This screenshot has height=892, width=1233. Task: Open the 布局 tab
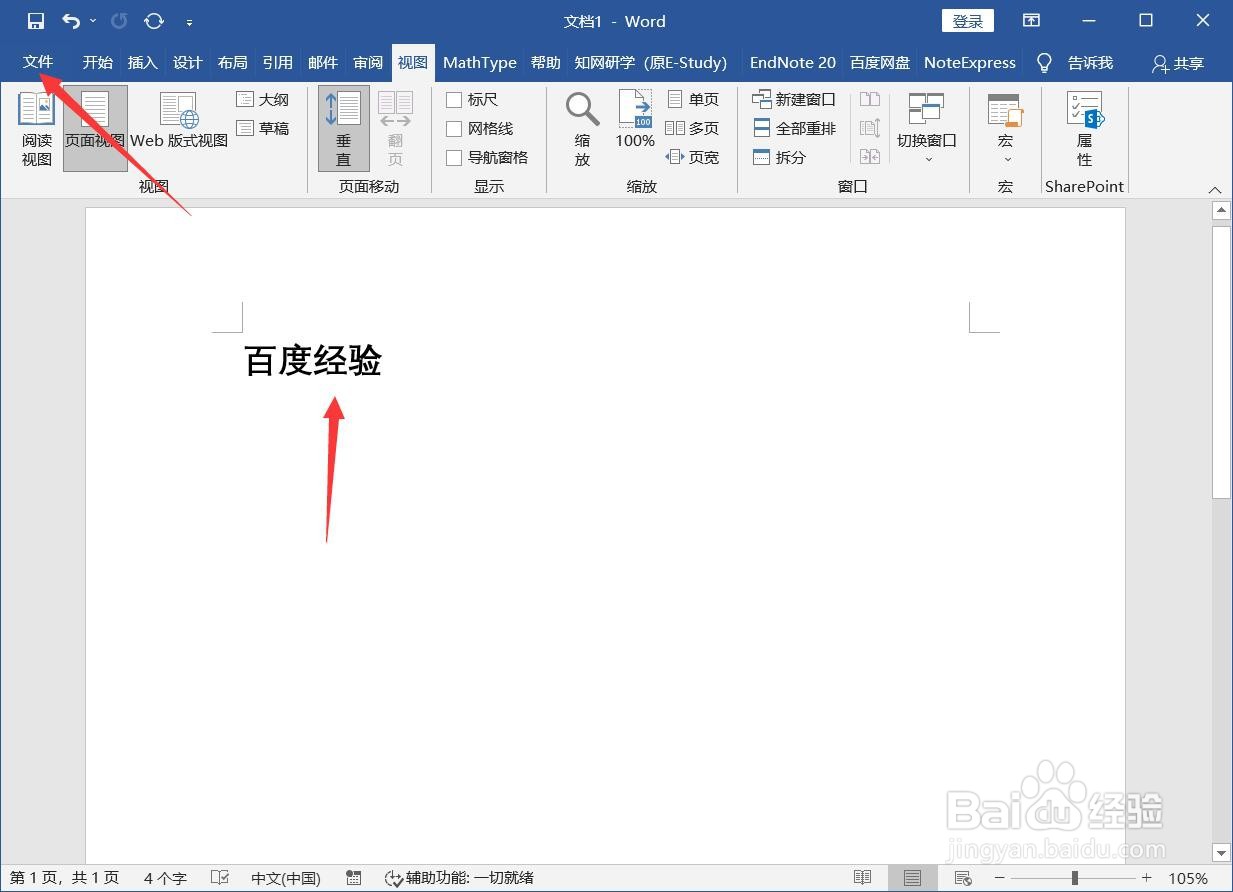233,62
